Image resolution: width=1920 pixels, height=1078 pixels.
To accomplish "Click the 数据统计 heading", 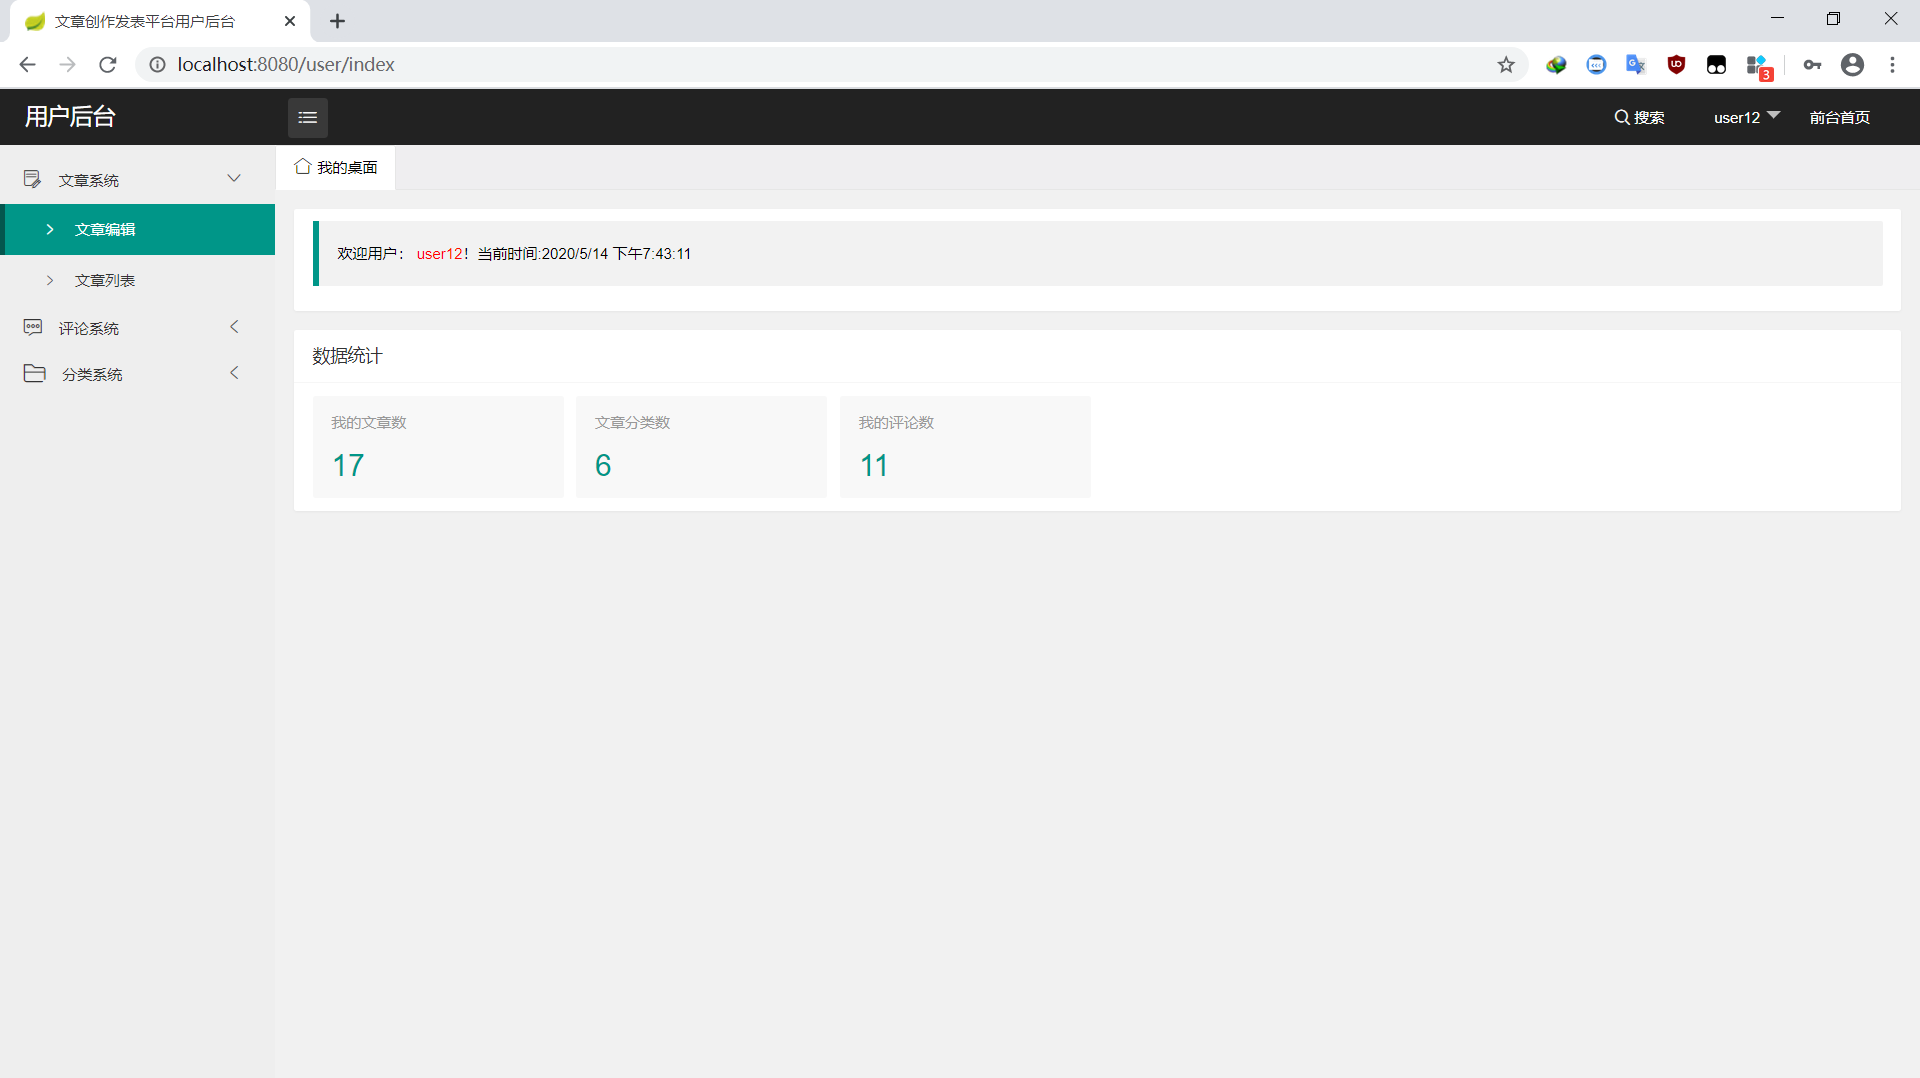I will click(347, 356).
